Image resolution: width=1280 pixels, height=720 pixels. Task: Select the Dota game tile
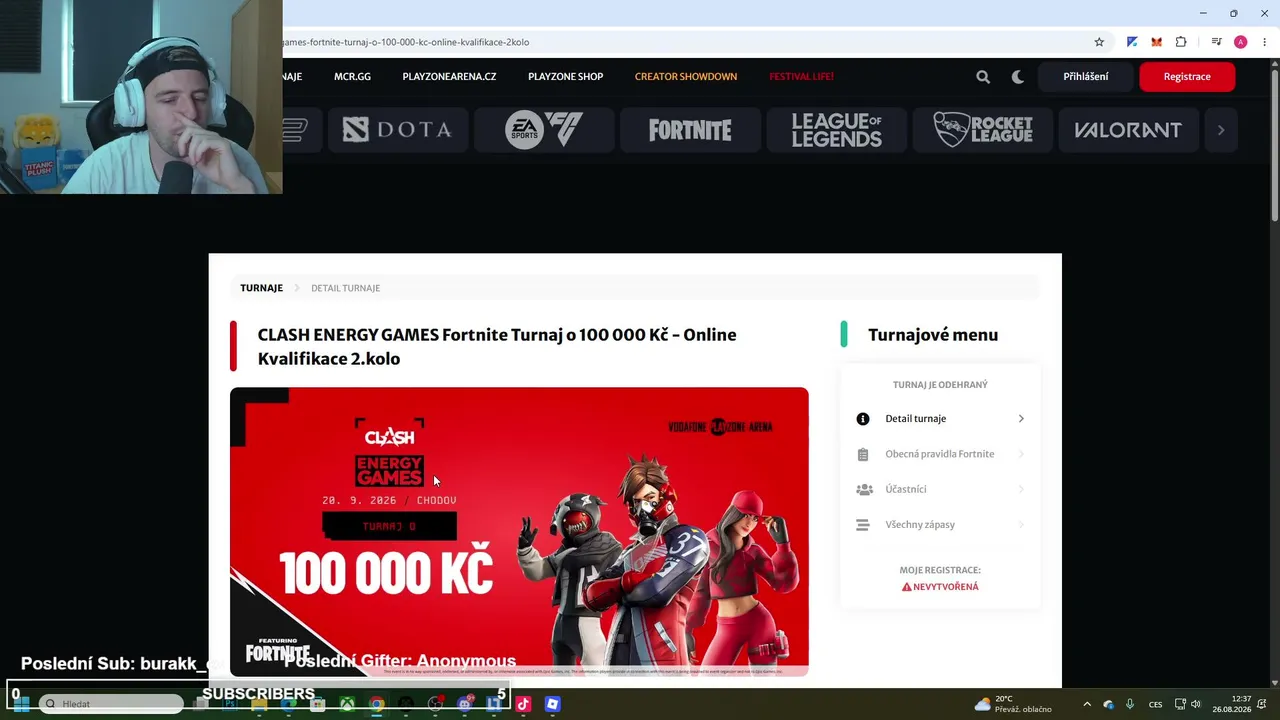pos(398,130)
